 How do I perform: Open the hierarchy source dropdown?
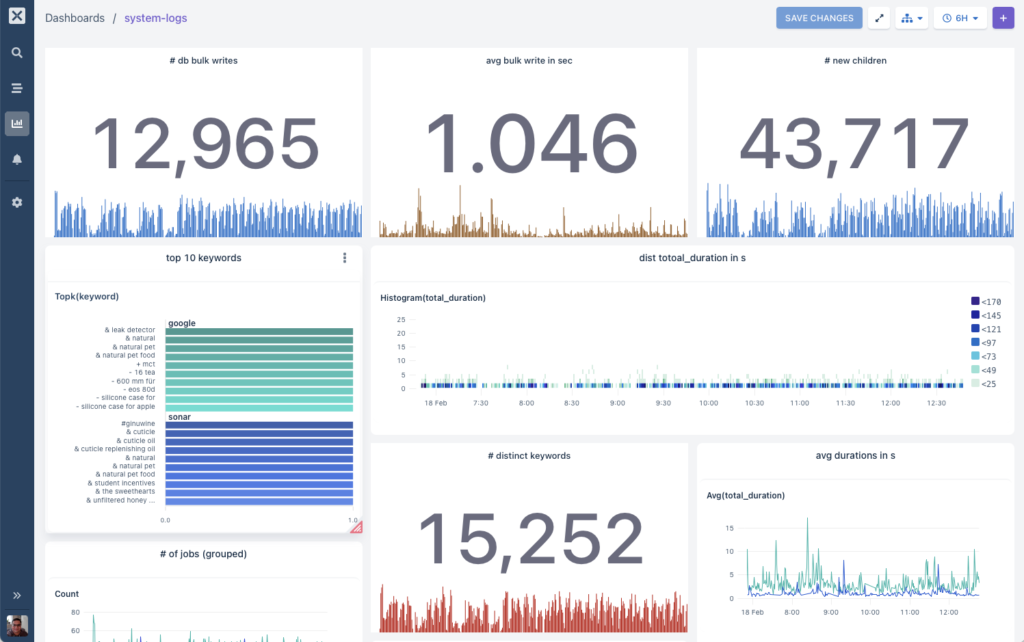(x=911, y=18)
